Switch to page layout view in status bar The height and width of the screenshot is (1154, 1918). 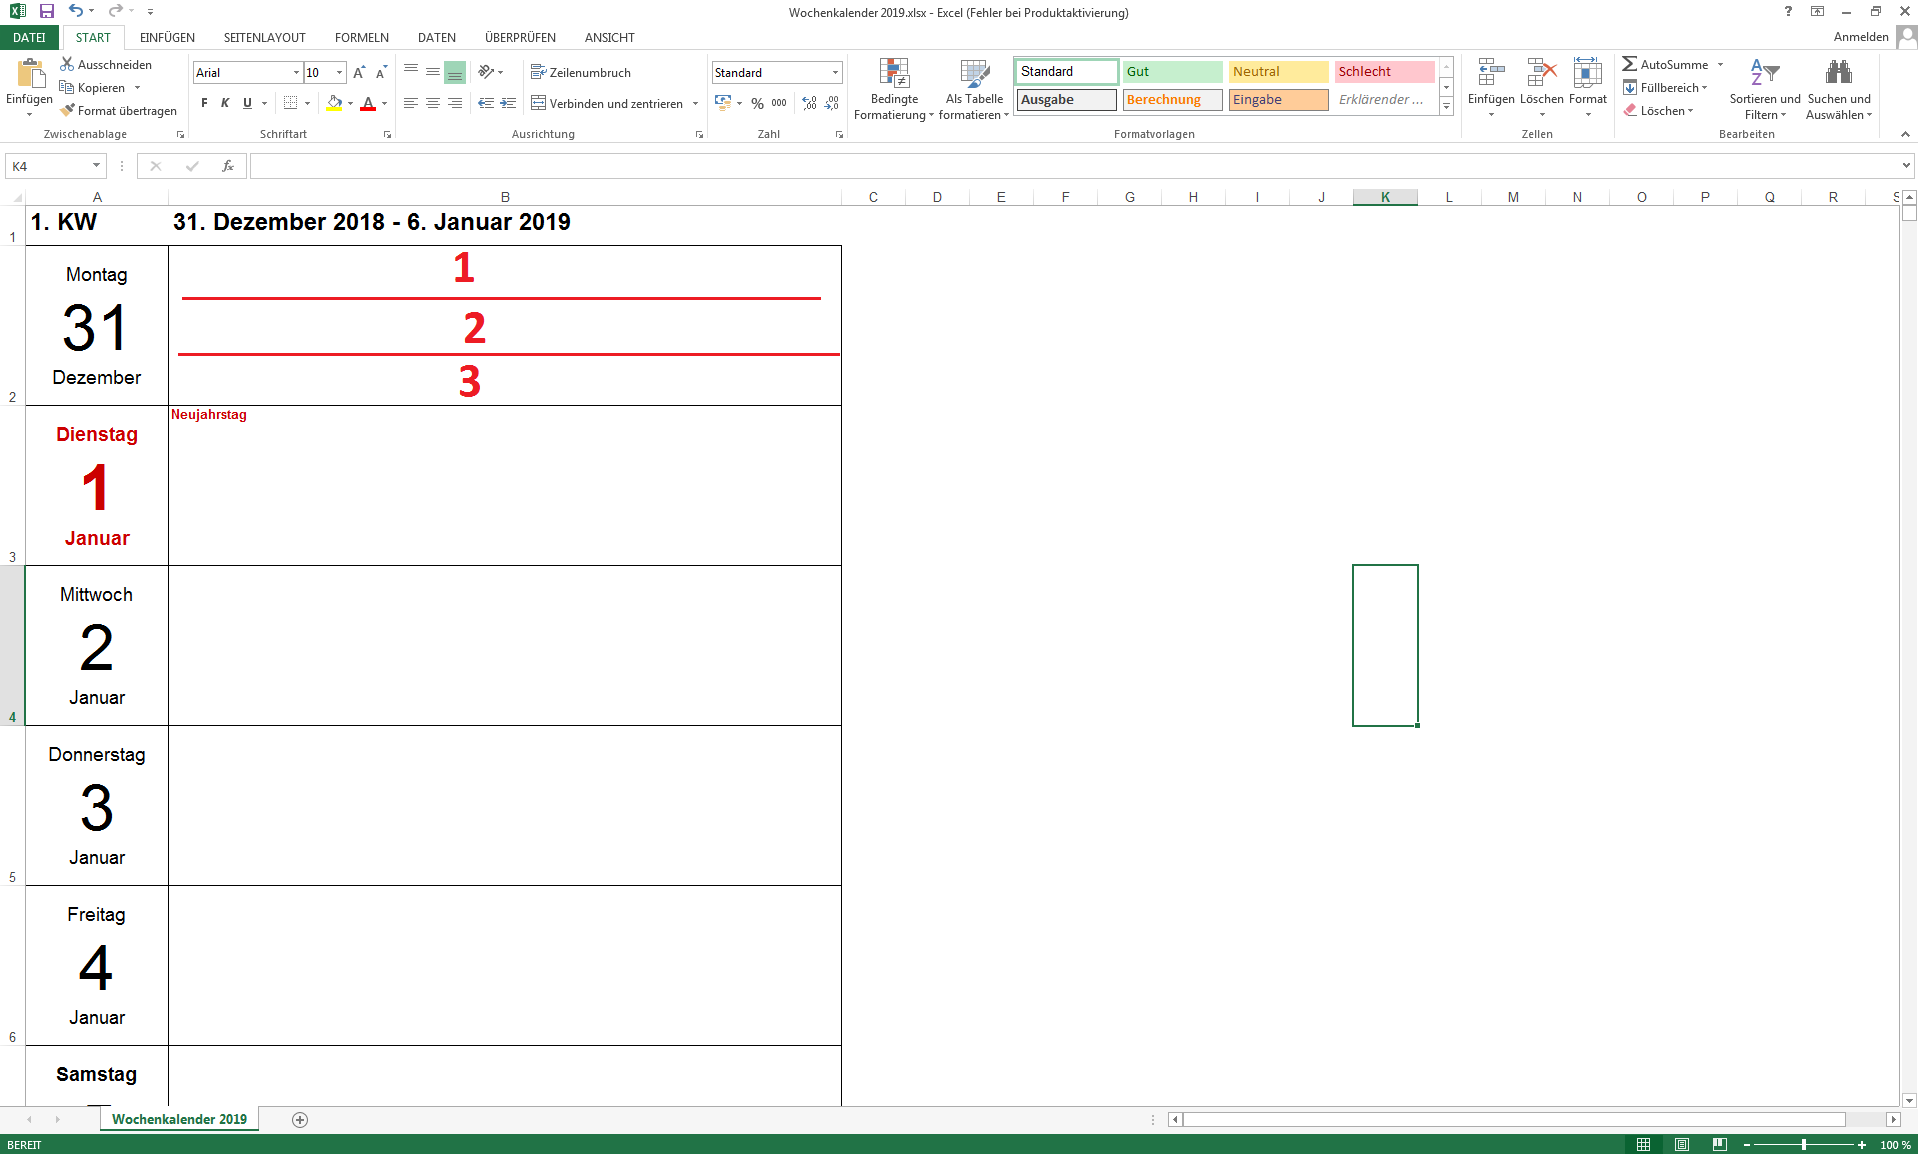point(1682,1144)
